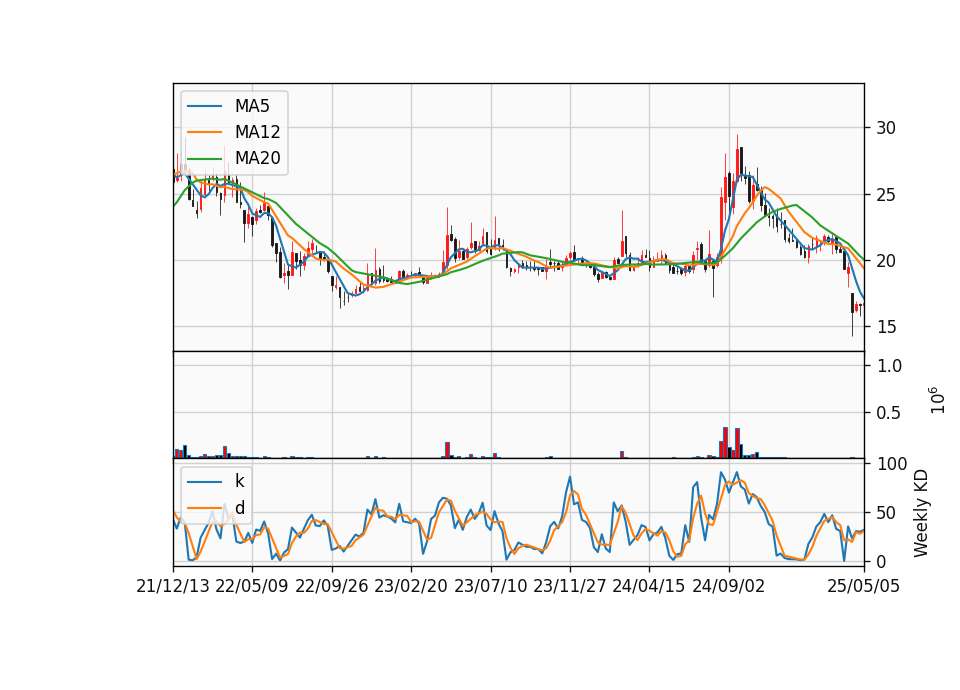Click the 24/04/15 date label
This screenshot has height=690, width=960.
[649, 586]
